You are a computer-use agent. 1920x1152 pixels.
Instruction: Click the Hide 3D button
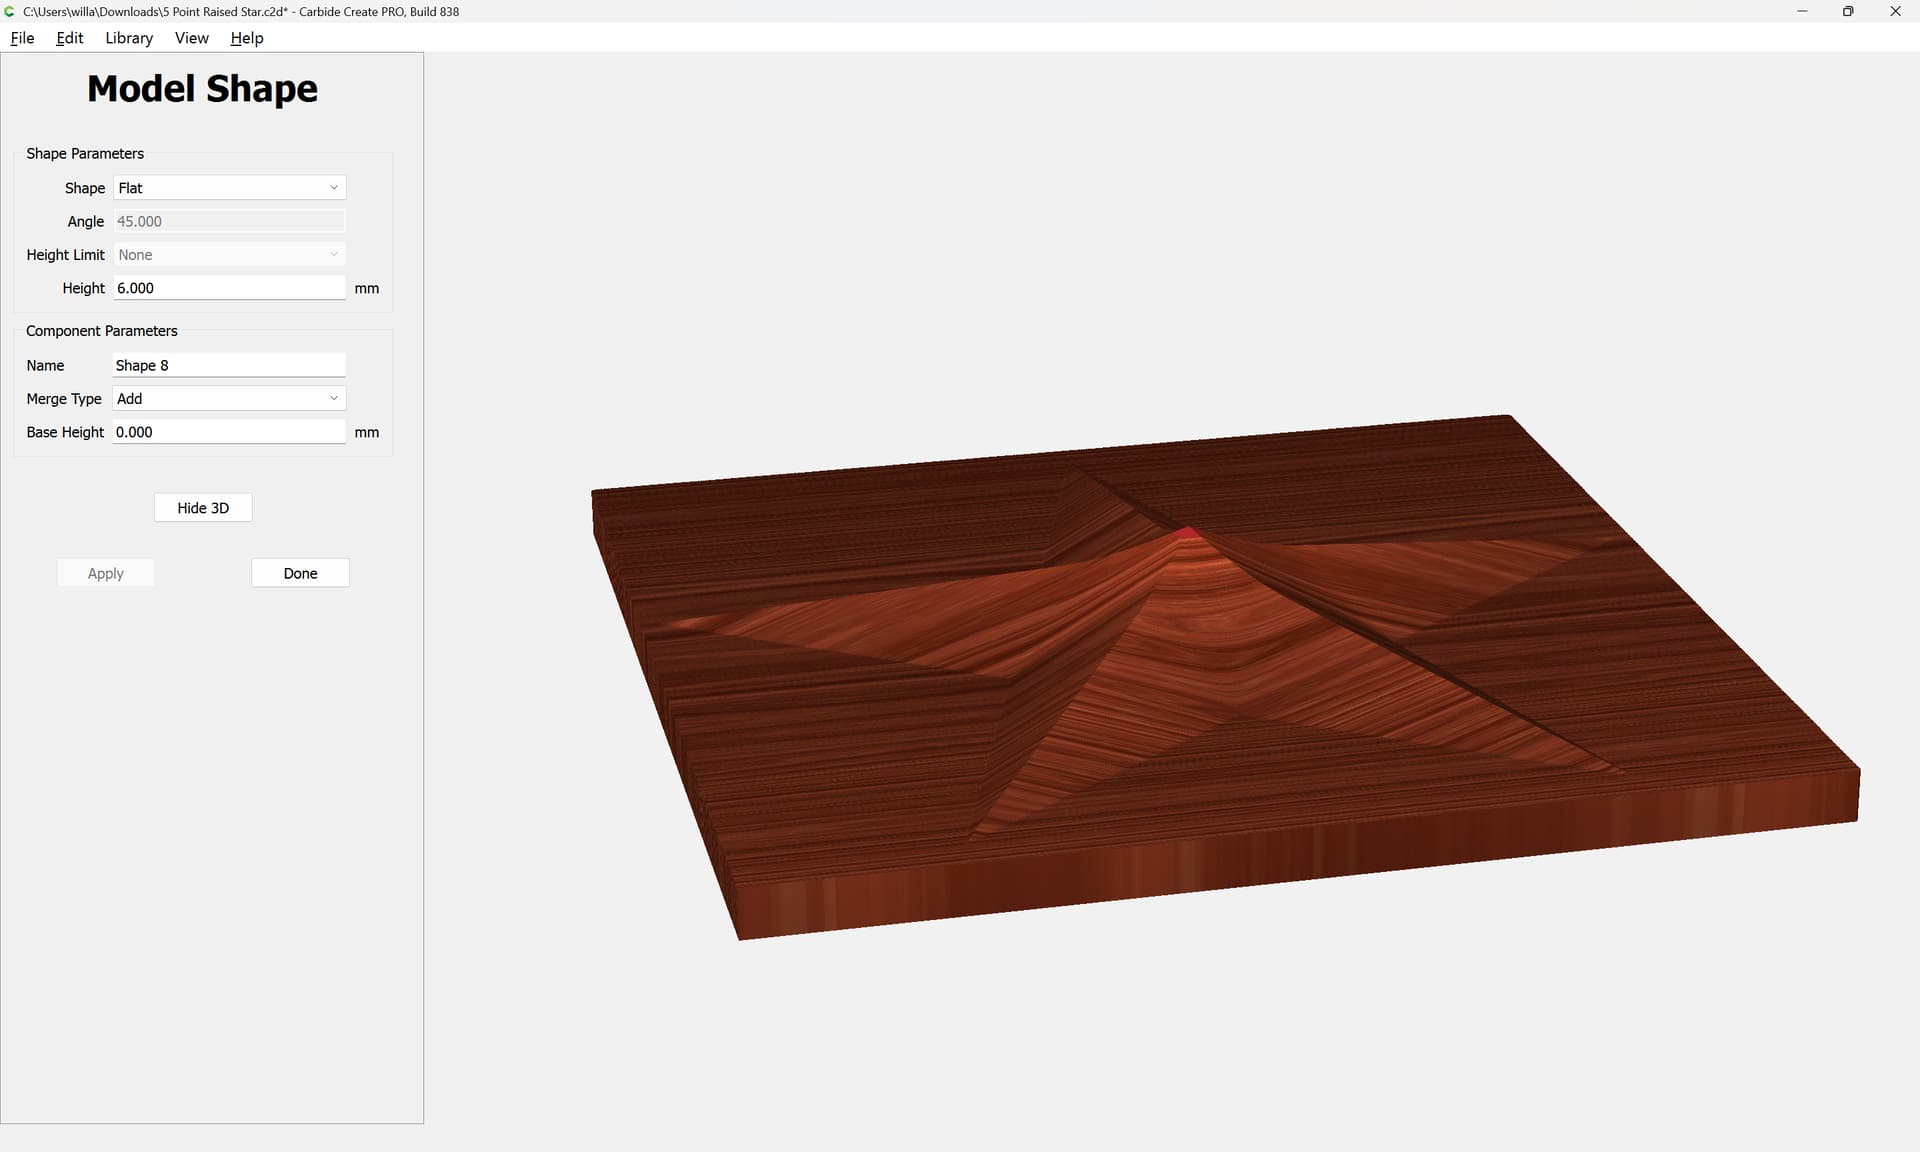click(203, 508)
